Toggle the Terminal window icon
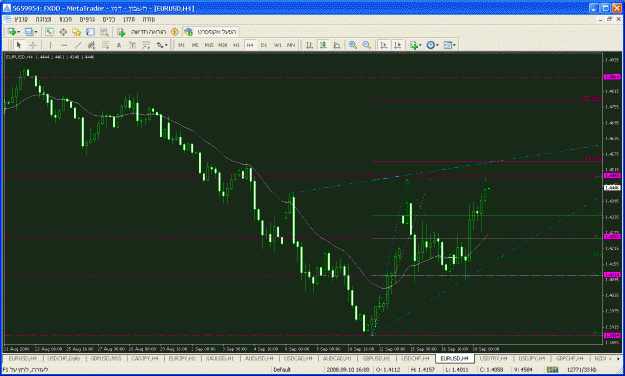This screenshot has width=625, height=376. (x=90, y=32)
